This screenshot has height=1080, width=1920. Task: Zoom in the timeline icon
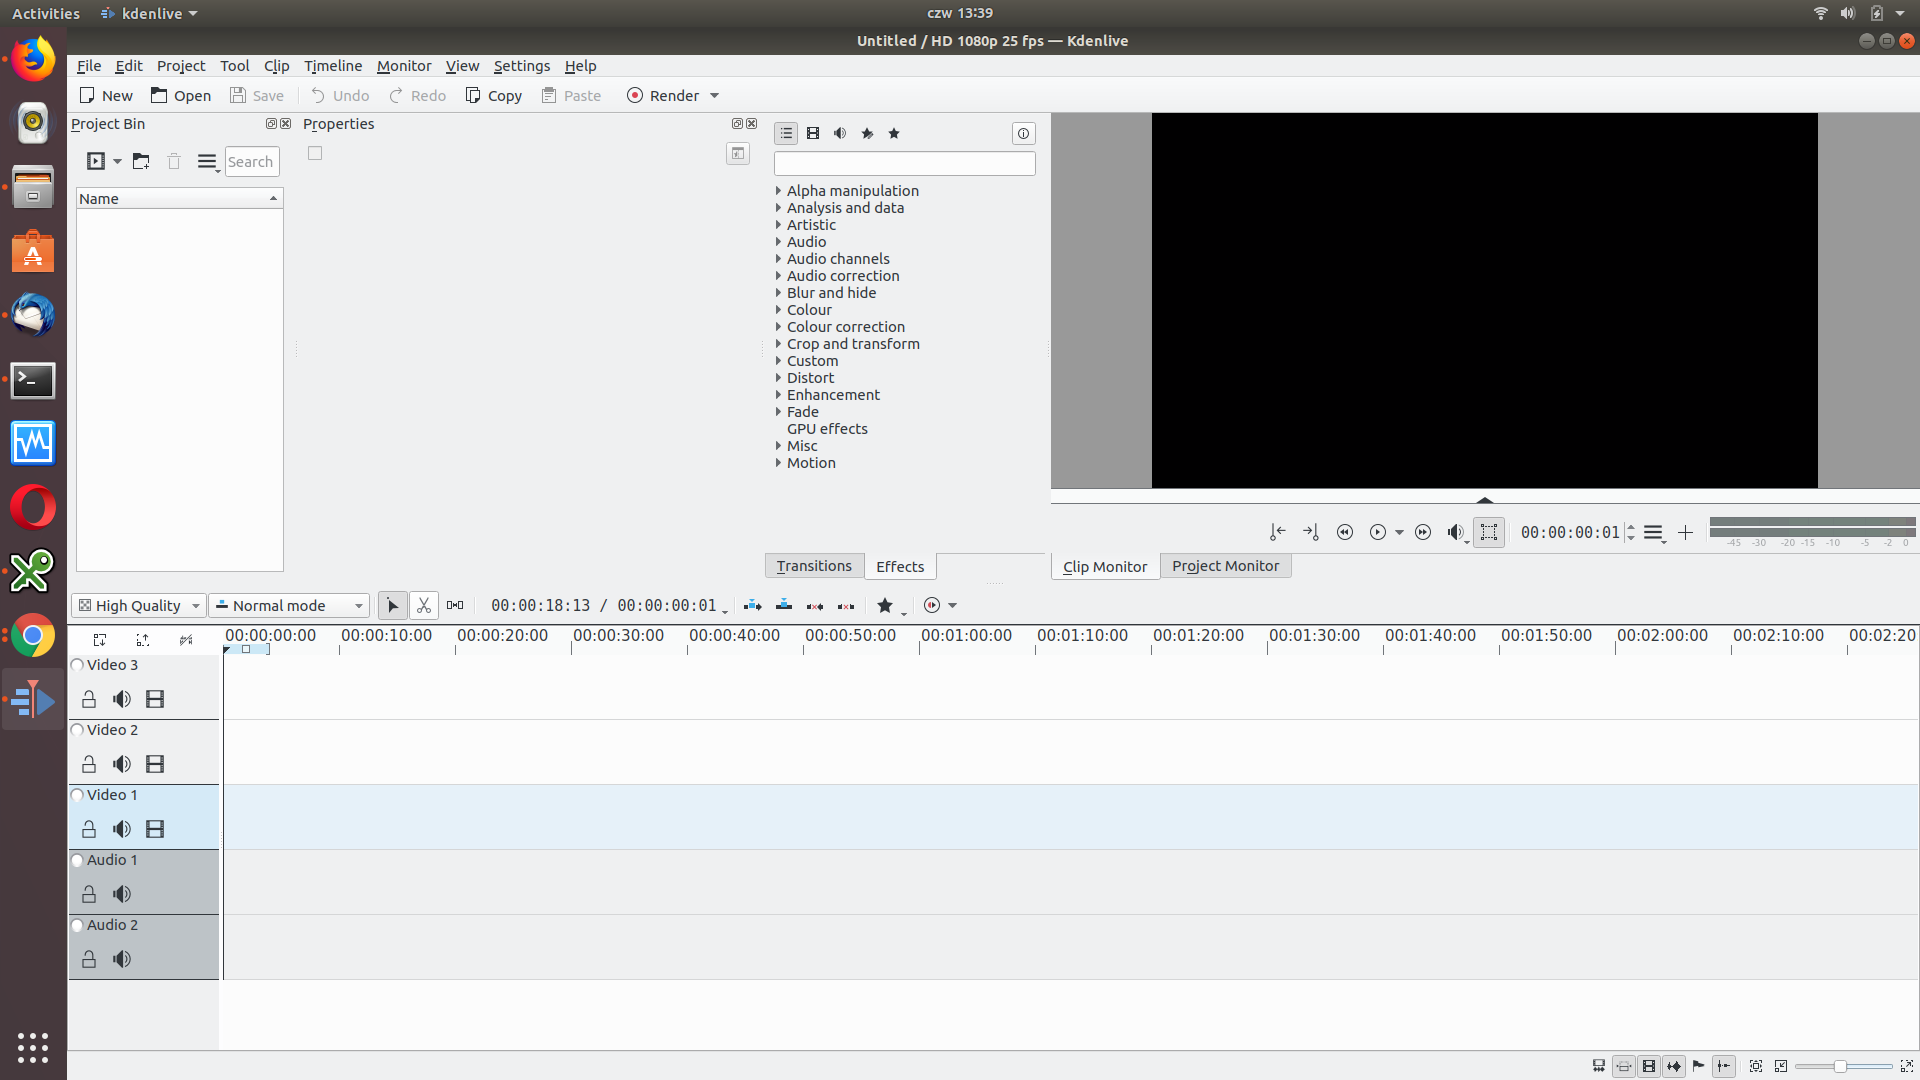click(1906, 1066)
